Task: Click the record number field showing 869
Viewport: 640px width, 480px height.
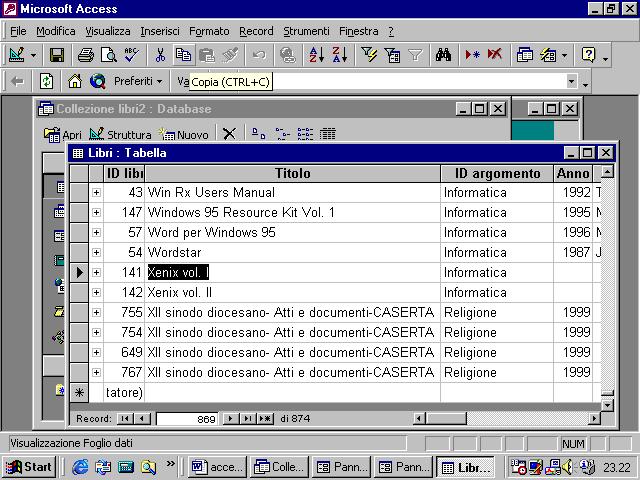Action: click(187, 419)
